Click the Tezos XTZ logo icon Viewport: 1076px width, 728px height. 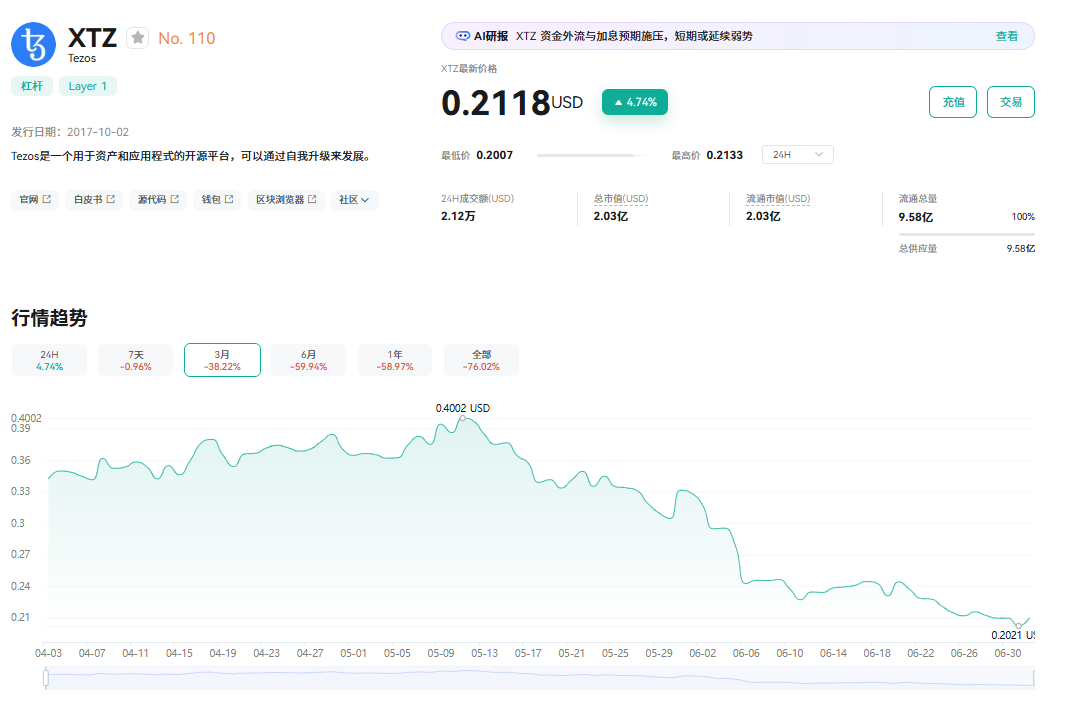point(33,45)
